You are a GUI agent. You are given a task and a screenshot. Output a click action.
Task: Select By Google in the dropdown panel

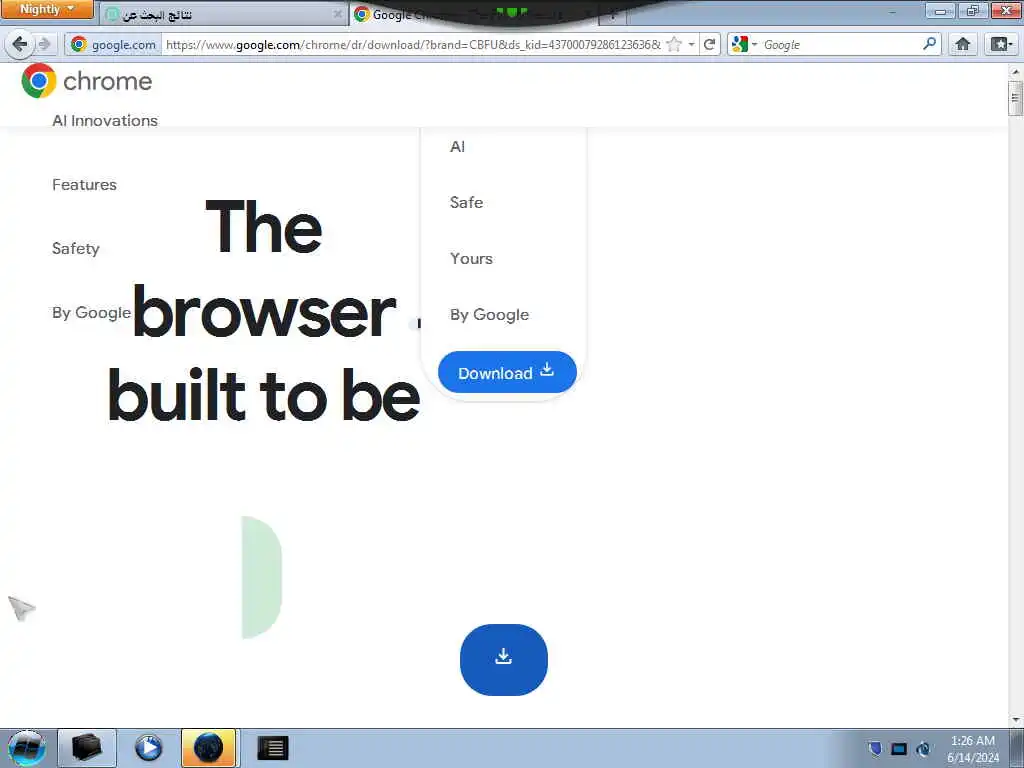[489, 315]
